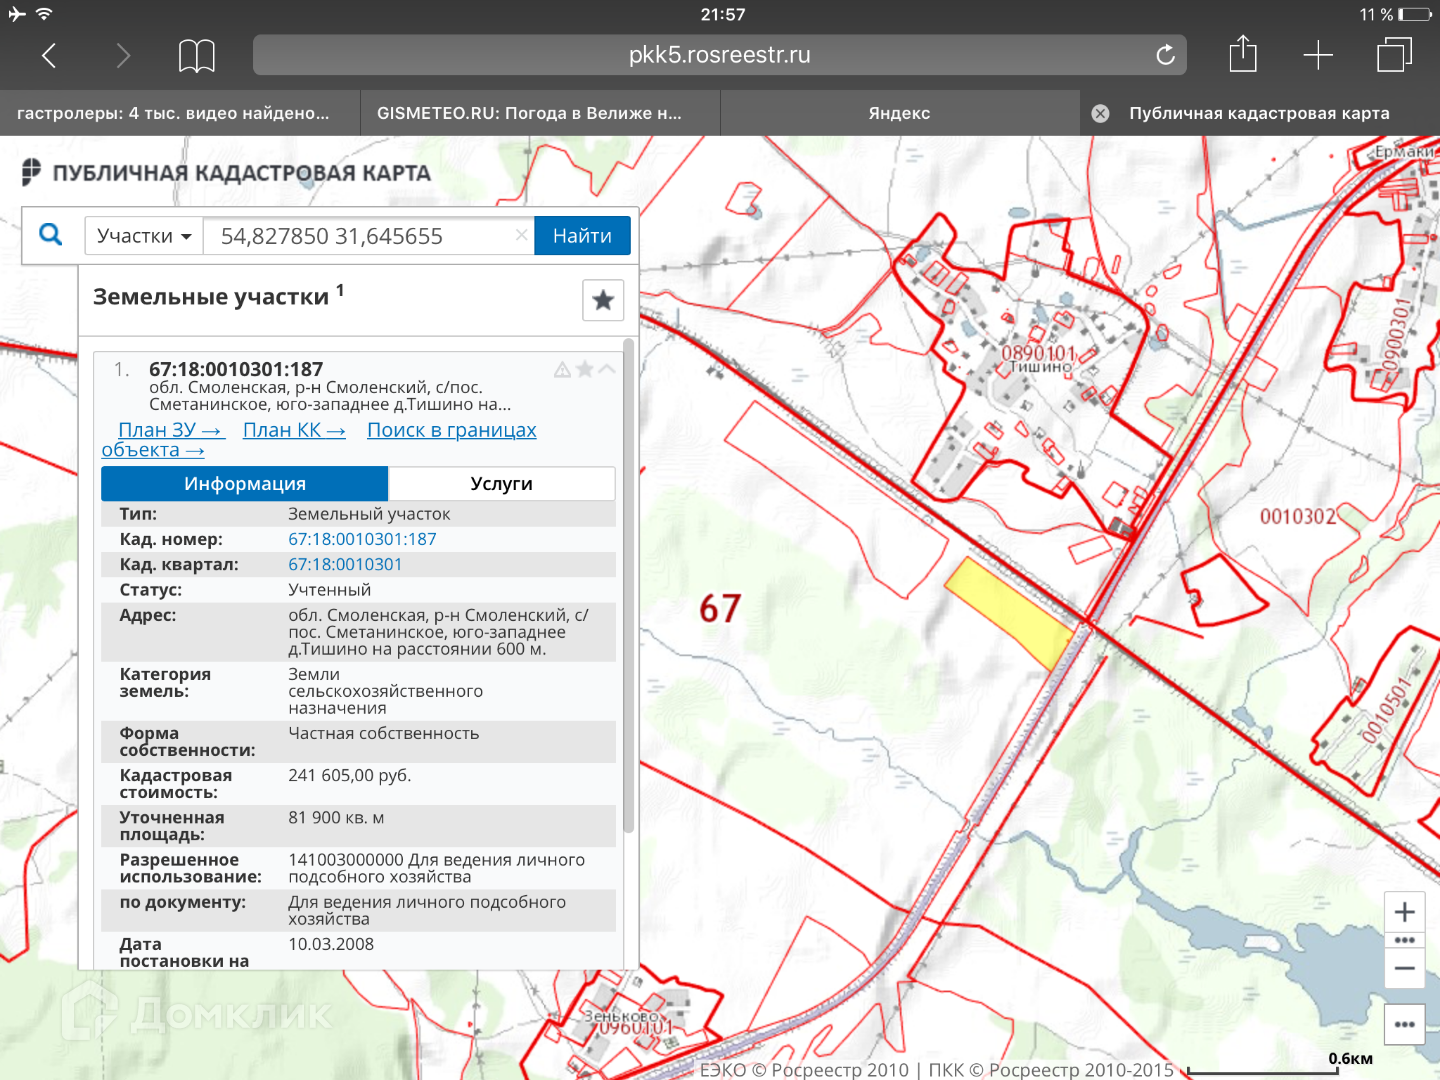Zoom out the map with minus

(x=1404, y=968)
